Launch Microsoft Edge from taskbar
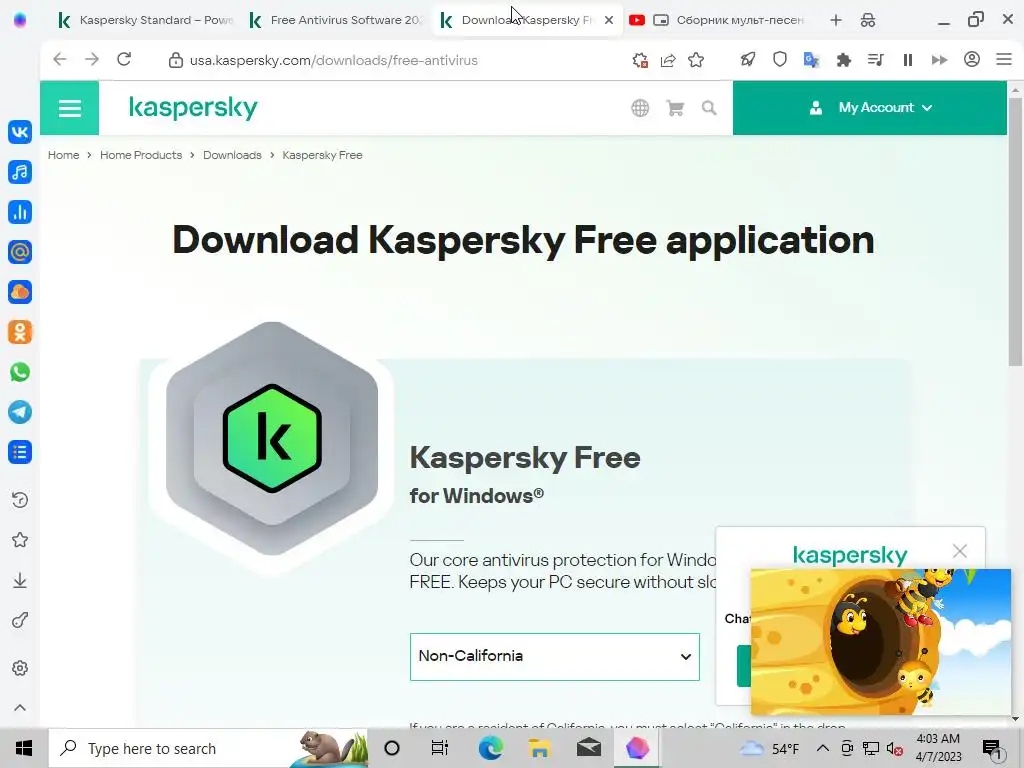 pyautogui.click(x=490, y=748)
